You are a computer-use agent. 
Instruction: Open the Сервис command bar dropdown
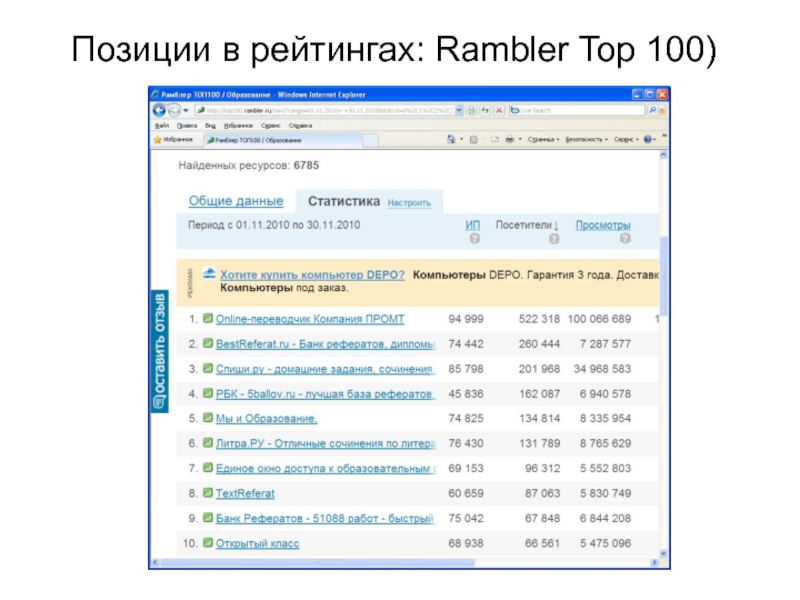click(626, 139)
